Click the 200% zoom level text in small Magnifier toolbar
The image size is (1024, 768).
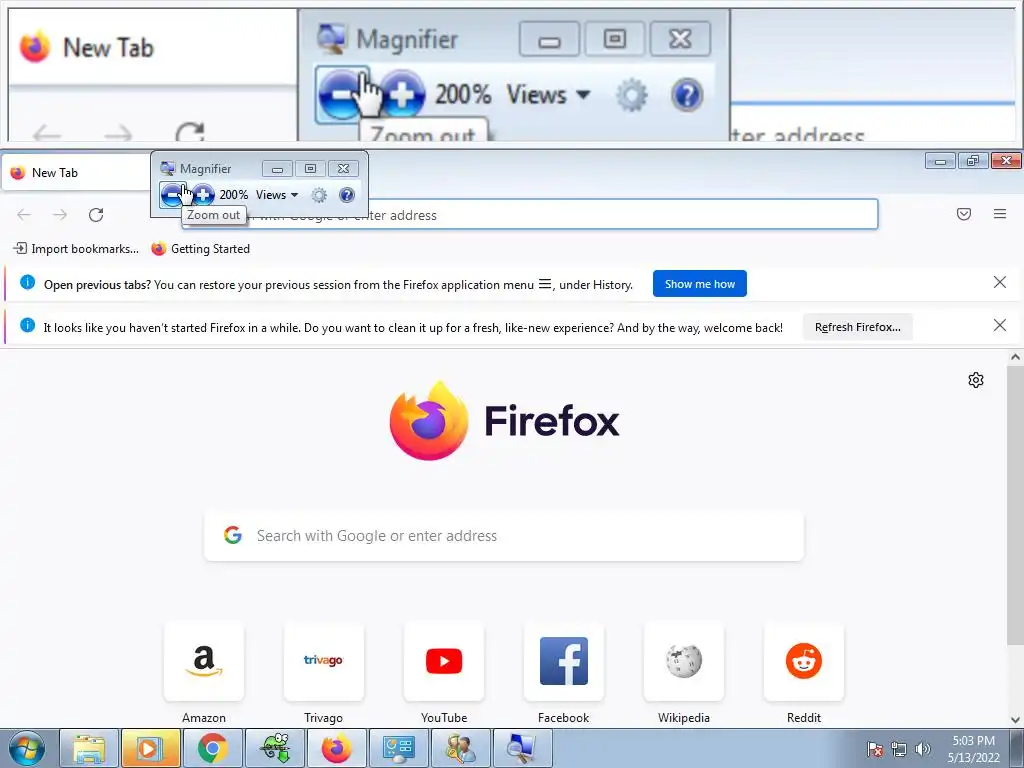[233, 195]
